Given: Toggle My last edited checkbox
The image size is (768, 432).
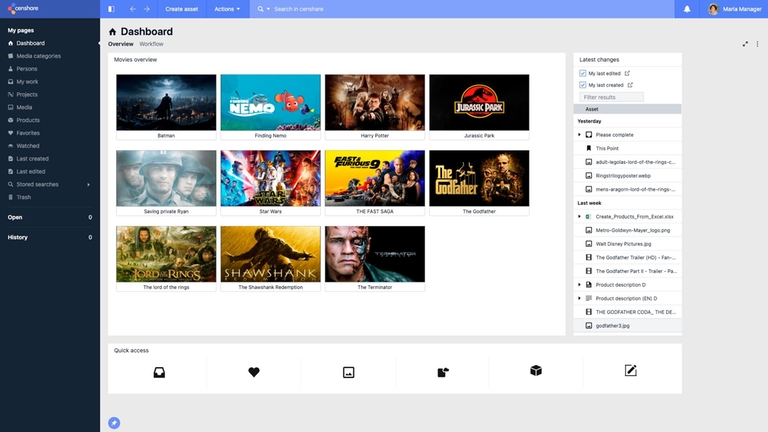Looking at the screenshot, I should 582,73.
